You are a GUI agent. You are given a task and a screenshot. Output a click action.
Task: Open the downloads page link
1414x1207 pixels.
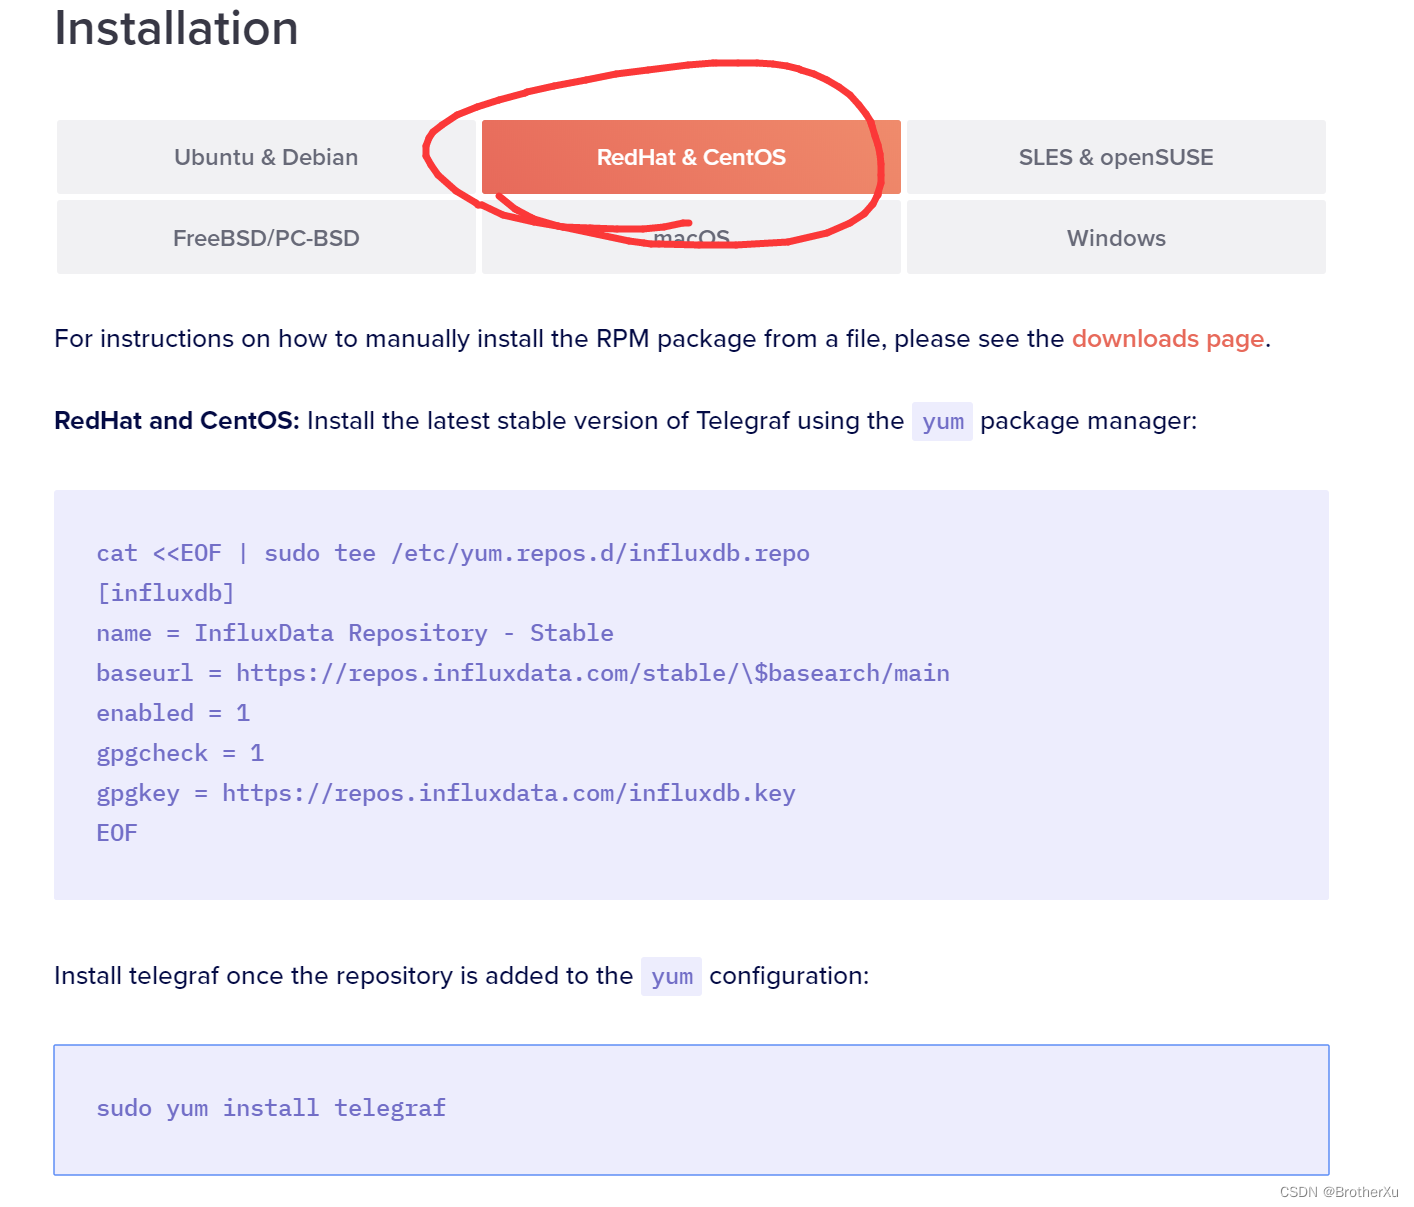click(1168, 339)
